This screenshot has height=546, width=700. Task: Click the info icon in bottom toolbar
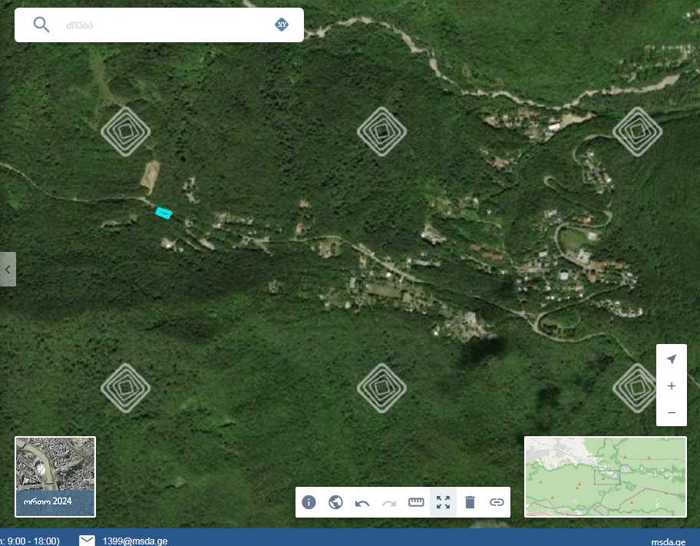(309, 502)
